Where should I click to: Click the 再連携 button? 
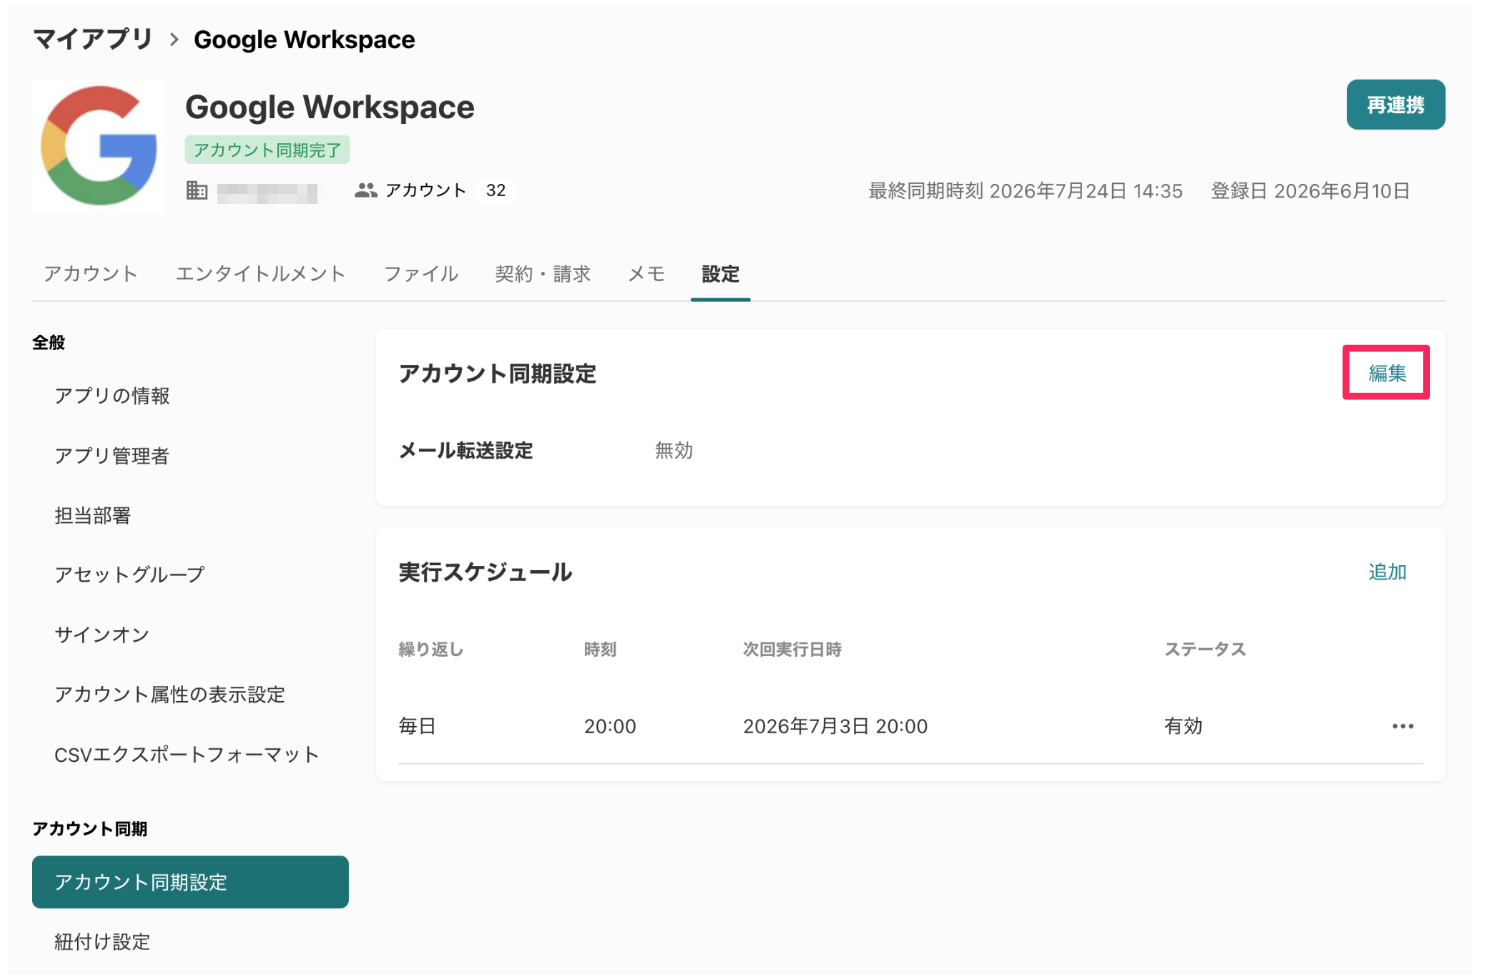click(x=1395, y=105)
